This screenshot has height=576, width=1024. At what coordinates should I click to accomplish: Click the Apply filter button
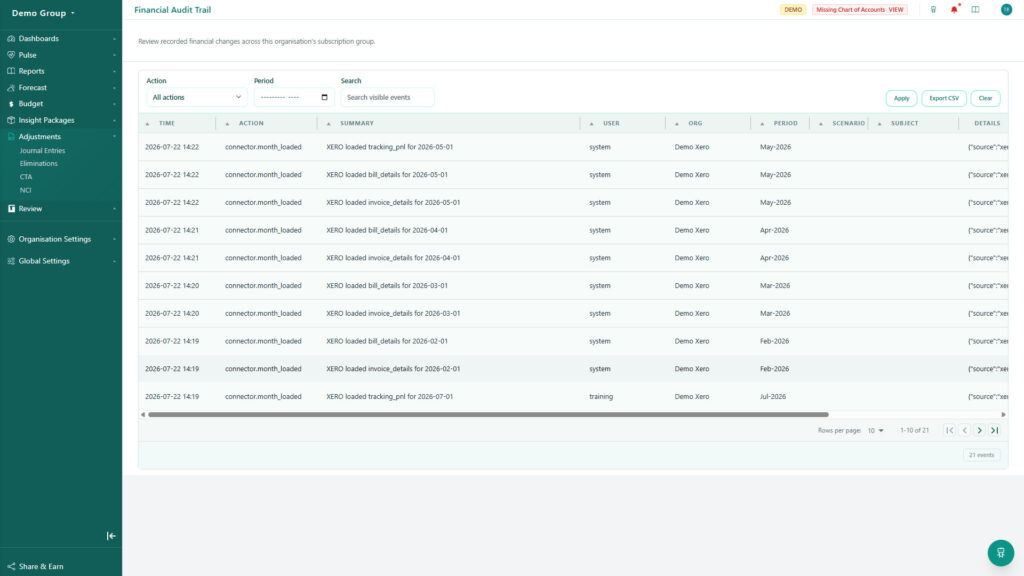[901, 98]
